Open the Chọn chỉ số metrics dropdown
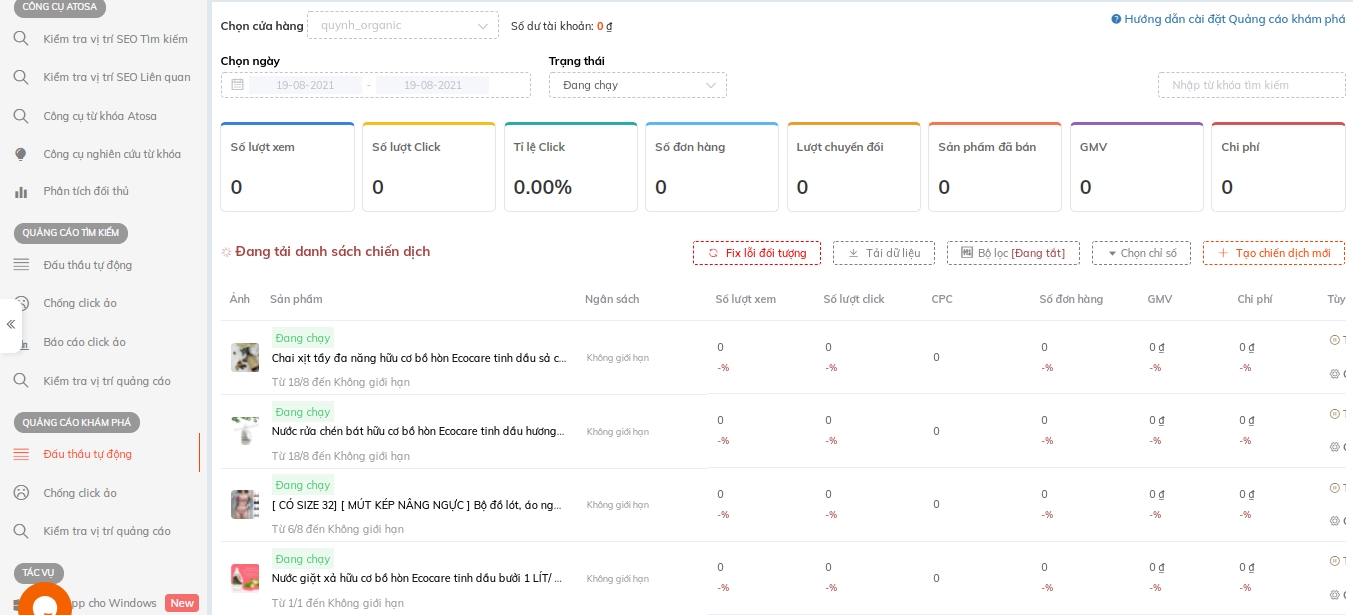Viewport: 1353px width, 615px height. point(1141,254)
